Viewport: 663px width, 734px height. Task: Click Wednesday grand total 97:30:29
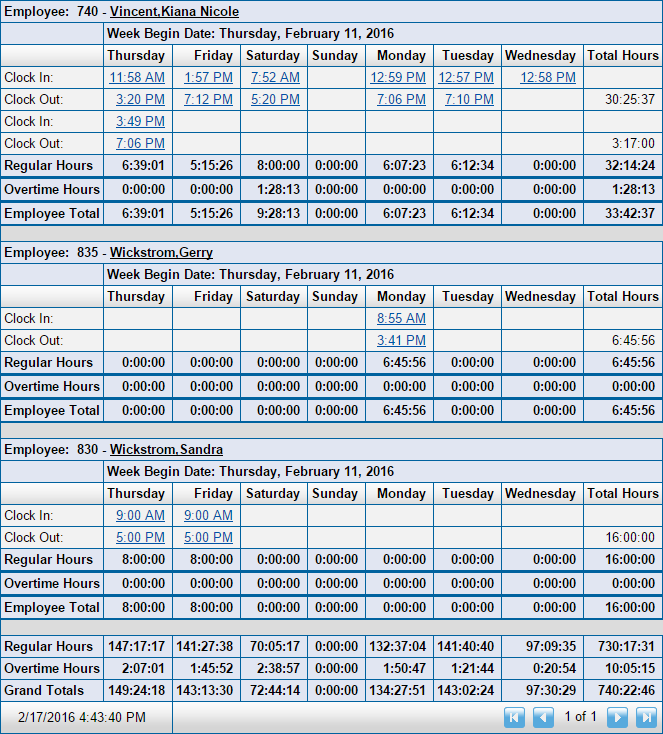pos(551,691)
